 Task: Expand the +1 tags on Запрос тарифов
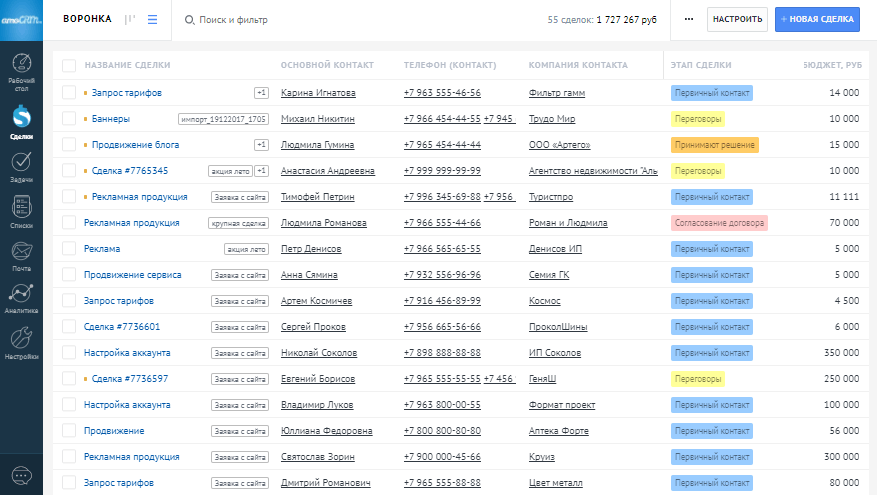tap(261, 93)
